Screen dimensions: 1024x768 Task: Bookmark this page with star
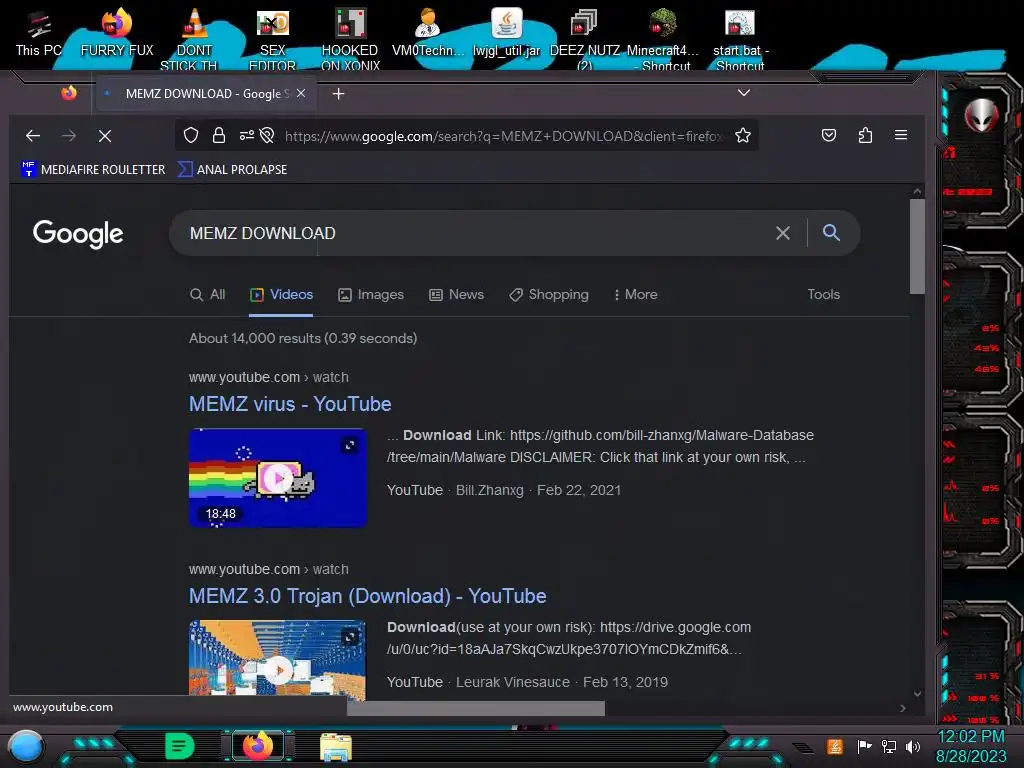(x=743, y=135)
